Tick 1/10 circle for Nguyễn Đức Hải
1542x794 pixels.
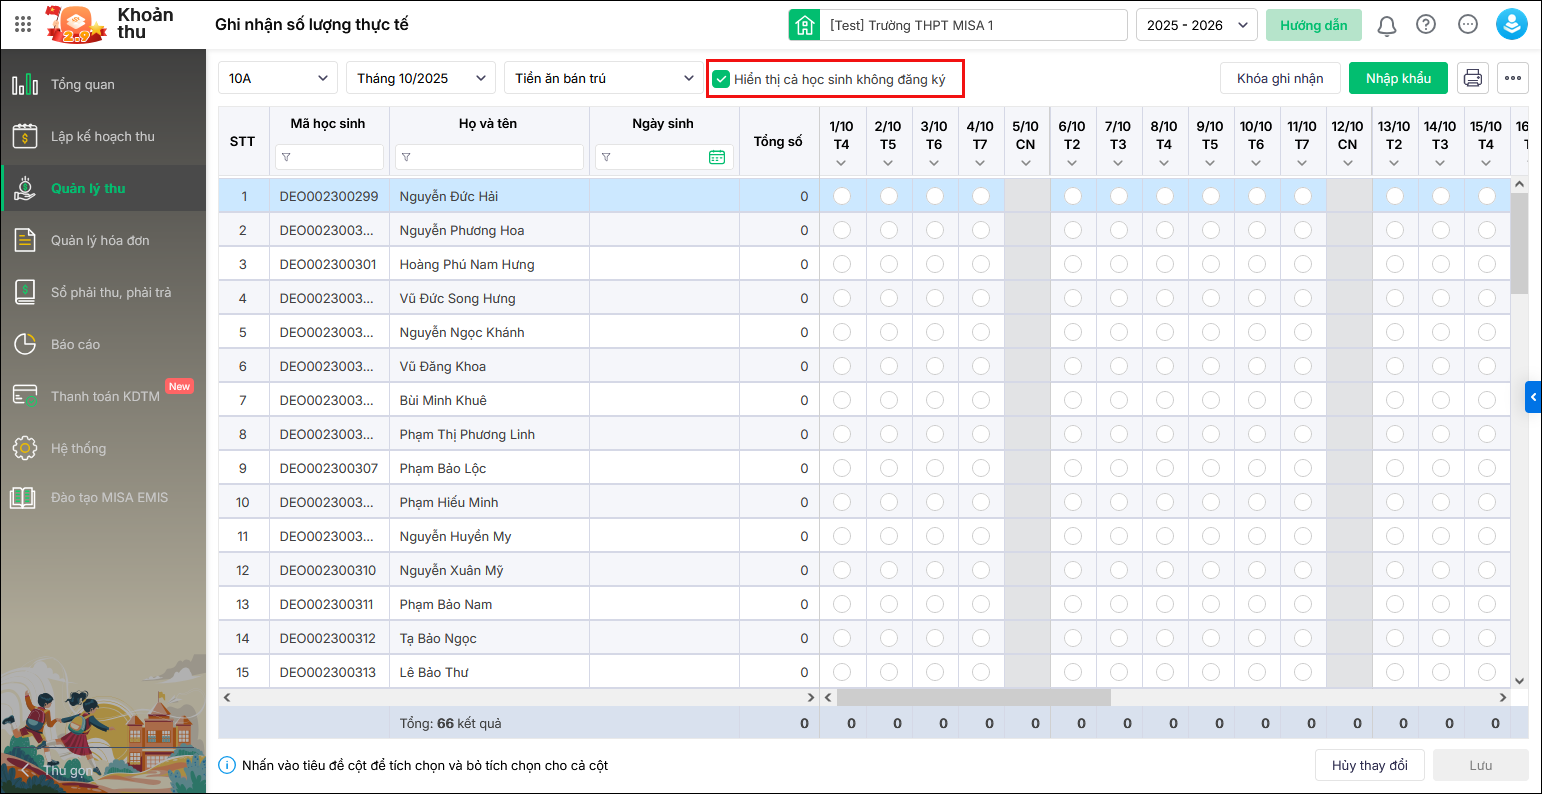(842, 196)
